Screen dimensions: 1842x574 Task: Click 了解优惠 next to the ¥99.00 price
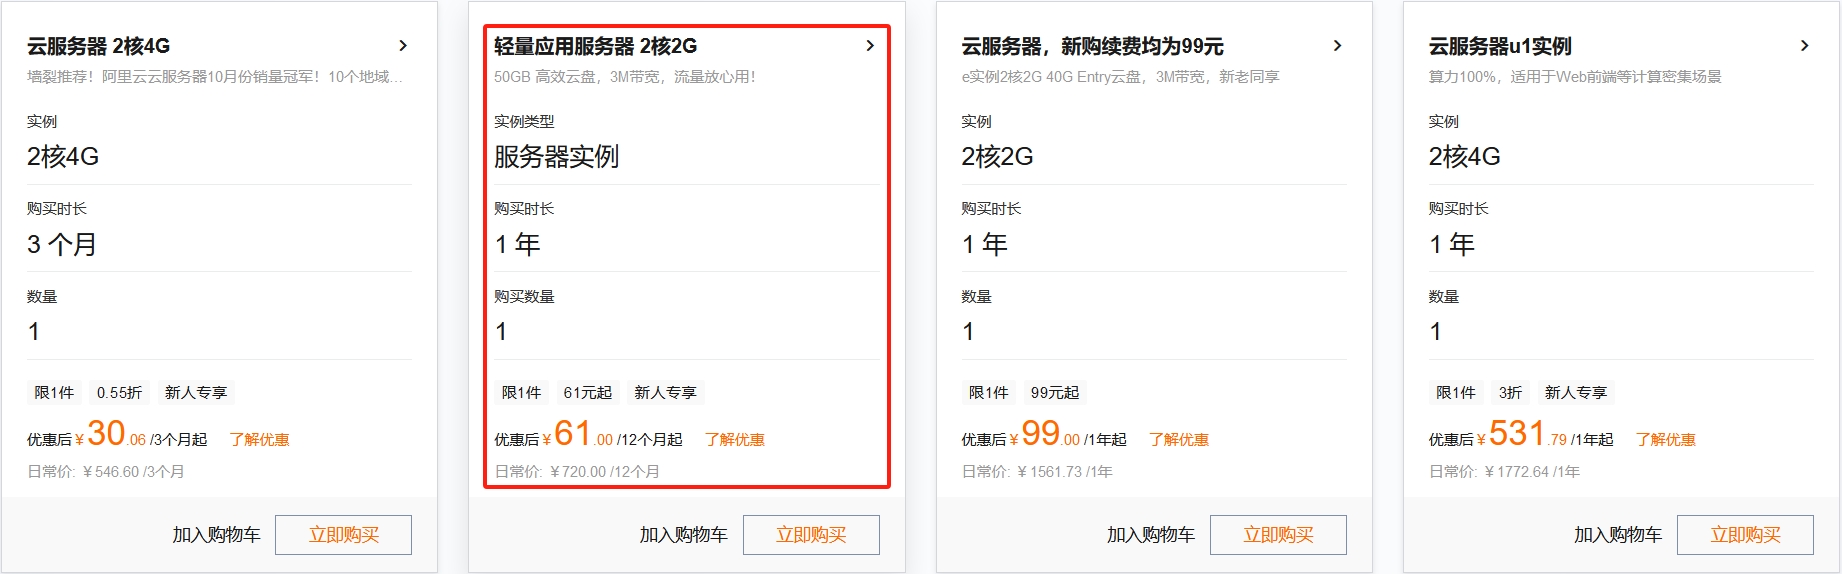click(x=1178, y=440)
